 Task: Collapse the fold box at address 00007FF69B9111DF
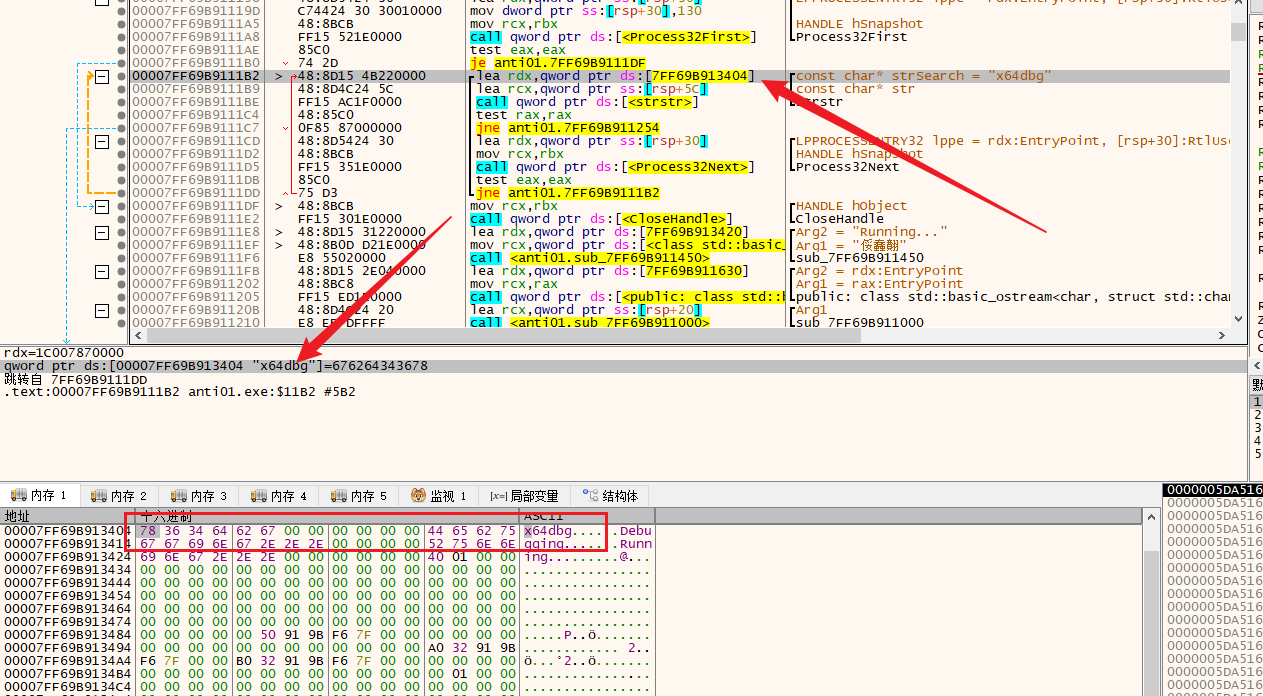click(x=102, y=206)
